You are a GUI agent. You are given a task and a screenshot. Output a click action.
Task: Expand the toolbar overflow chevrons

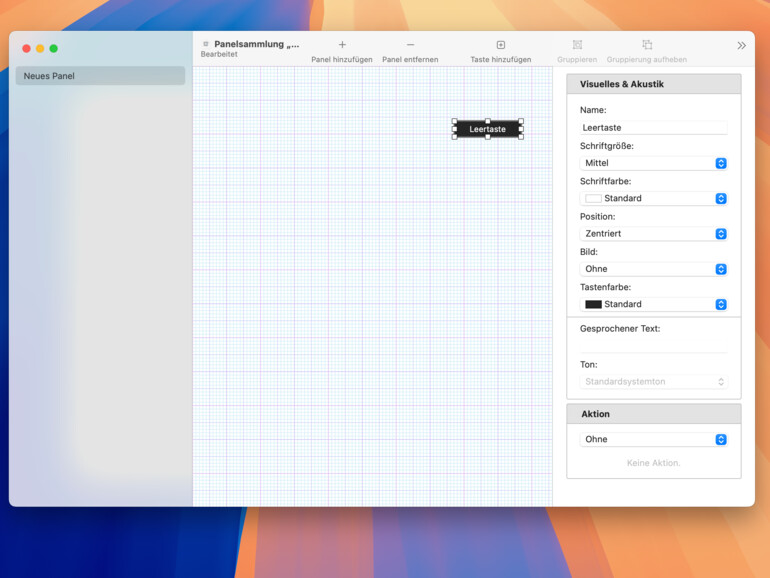click(741, 45)
